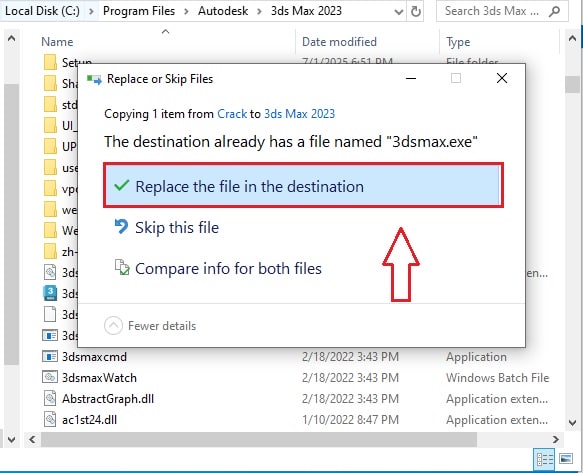The height and width of the screenshot is (473, 583).
Task: Click the blue skip arrow icon
Action: pos(121,226)
